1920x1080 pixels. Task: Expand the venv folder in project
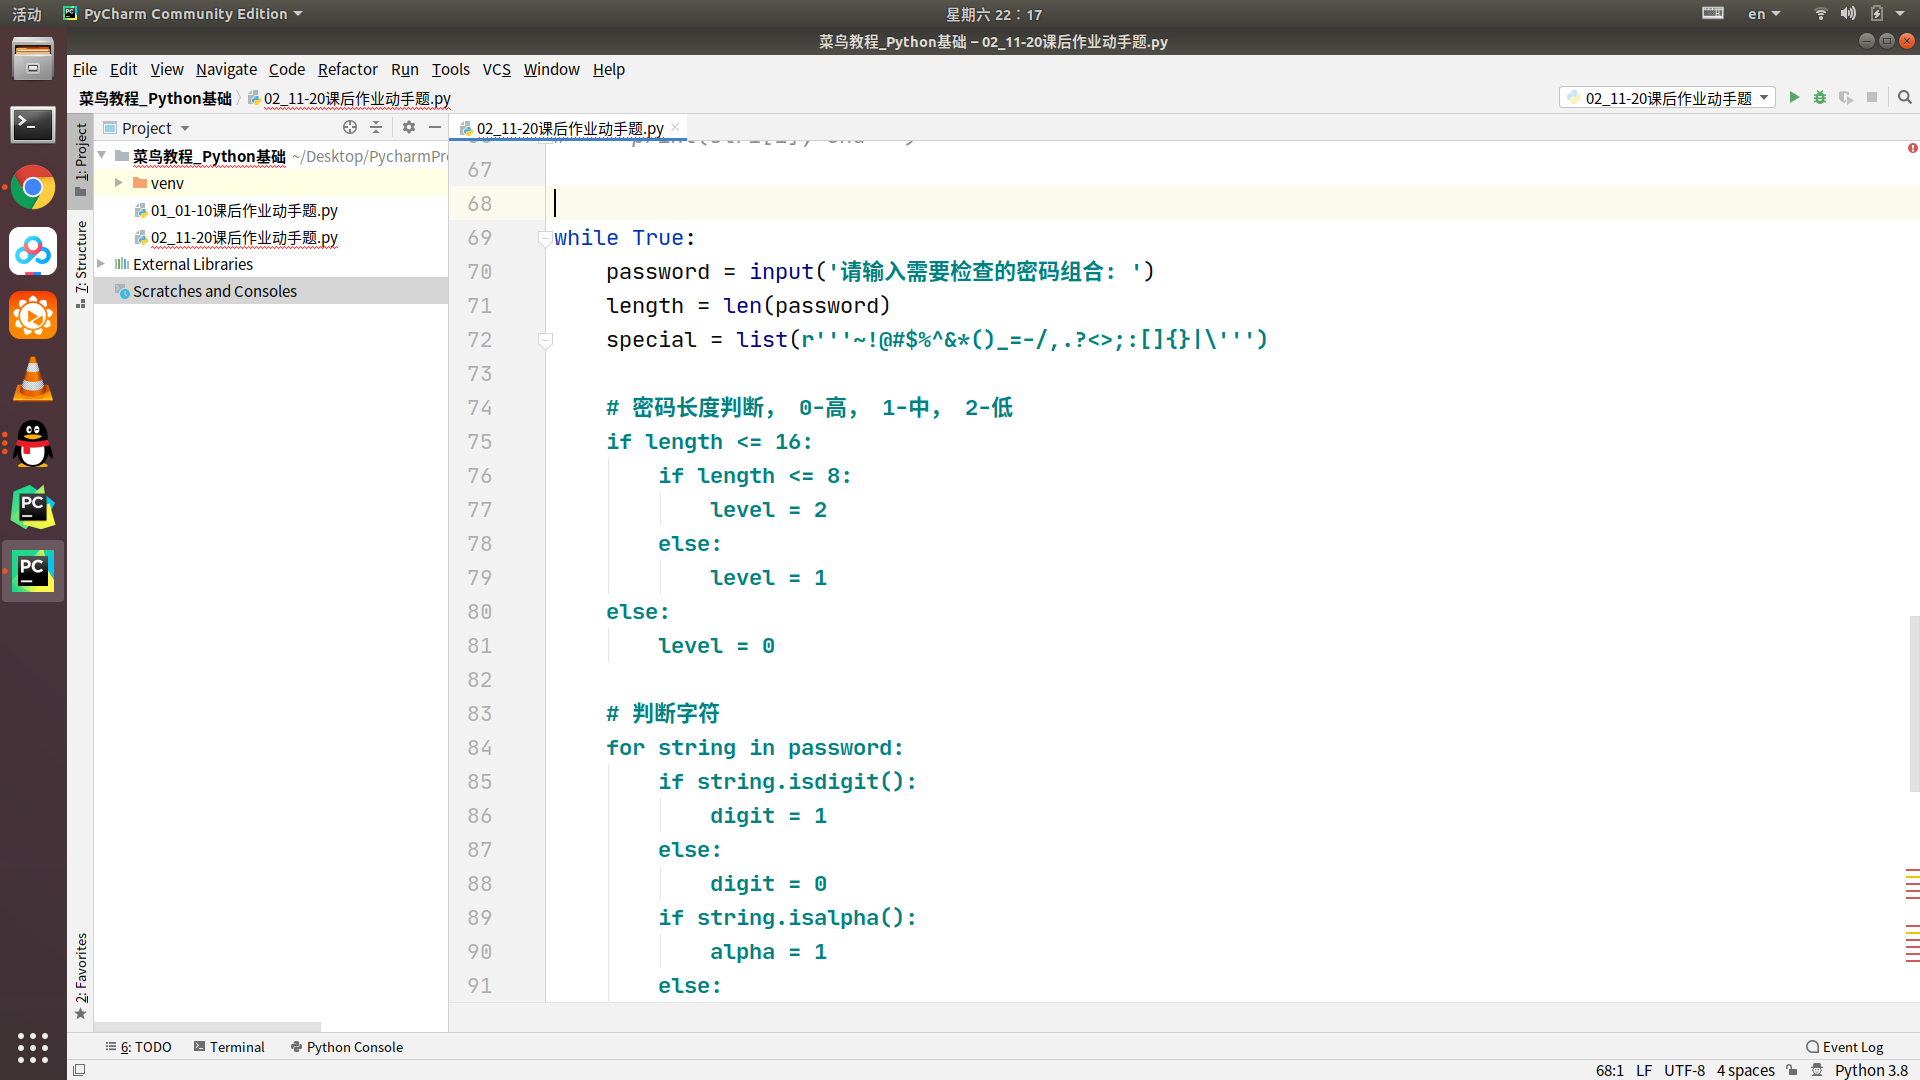(x=121, y=183)
